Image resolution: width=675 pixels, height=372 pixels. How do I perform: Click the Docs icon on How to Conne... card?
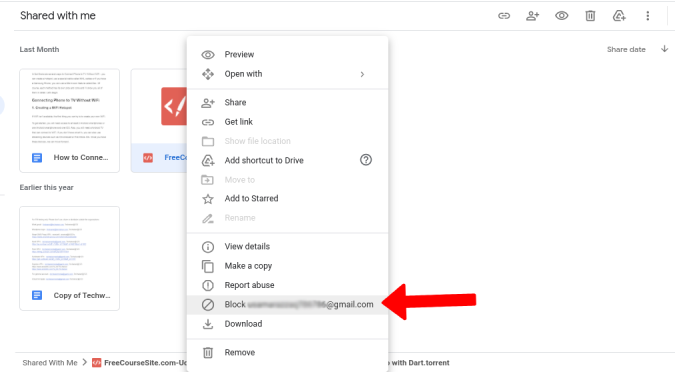pos(37,158)
